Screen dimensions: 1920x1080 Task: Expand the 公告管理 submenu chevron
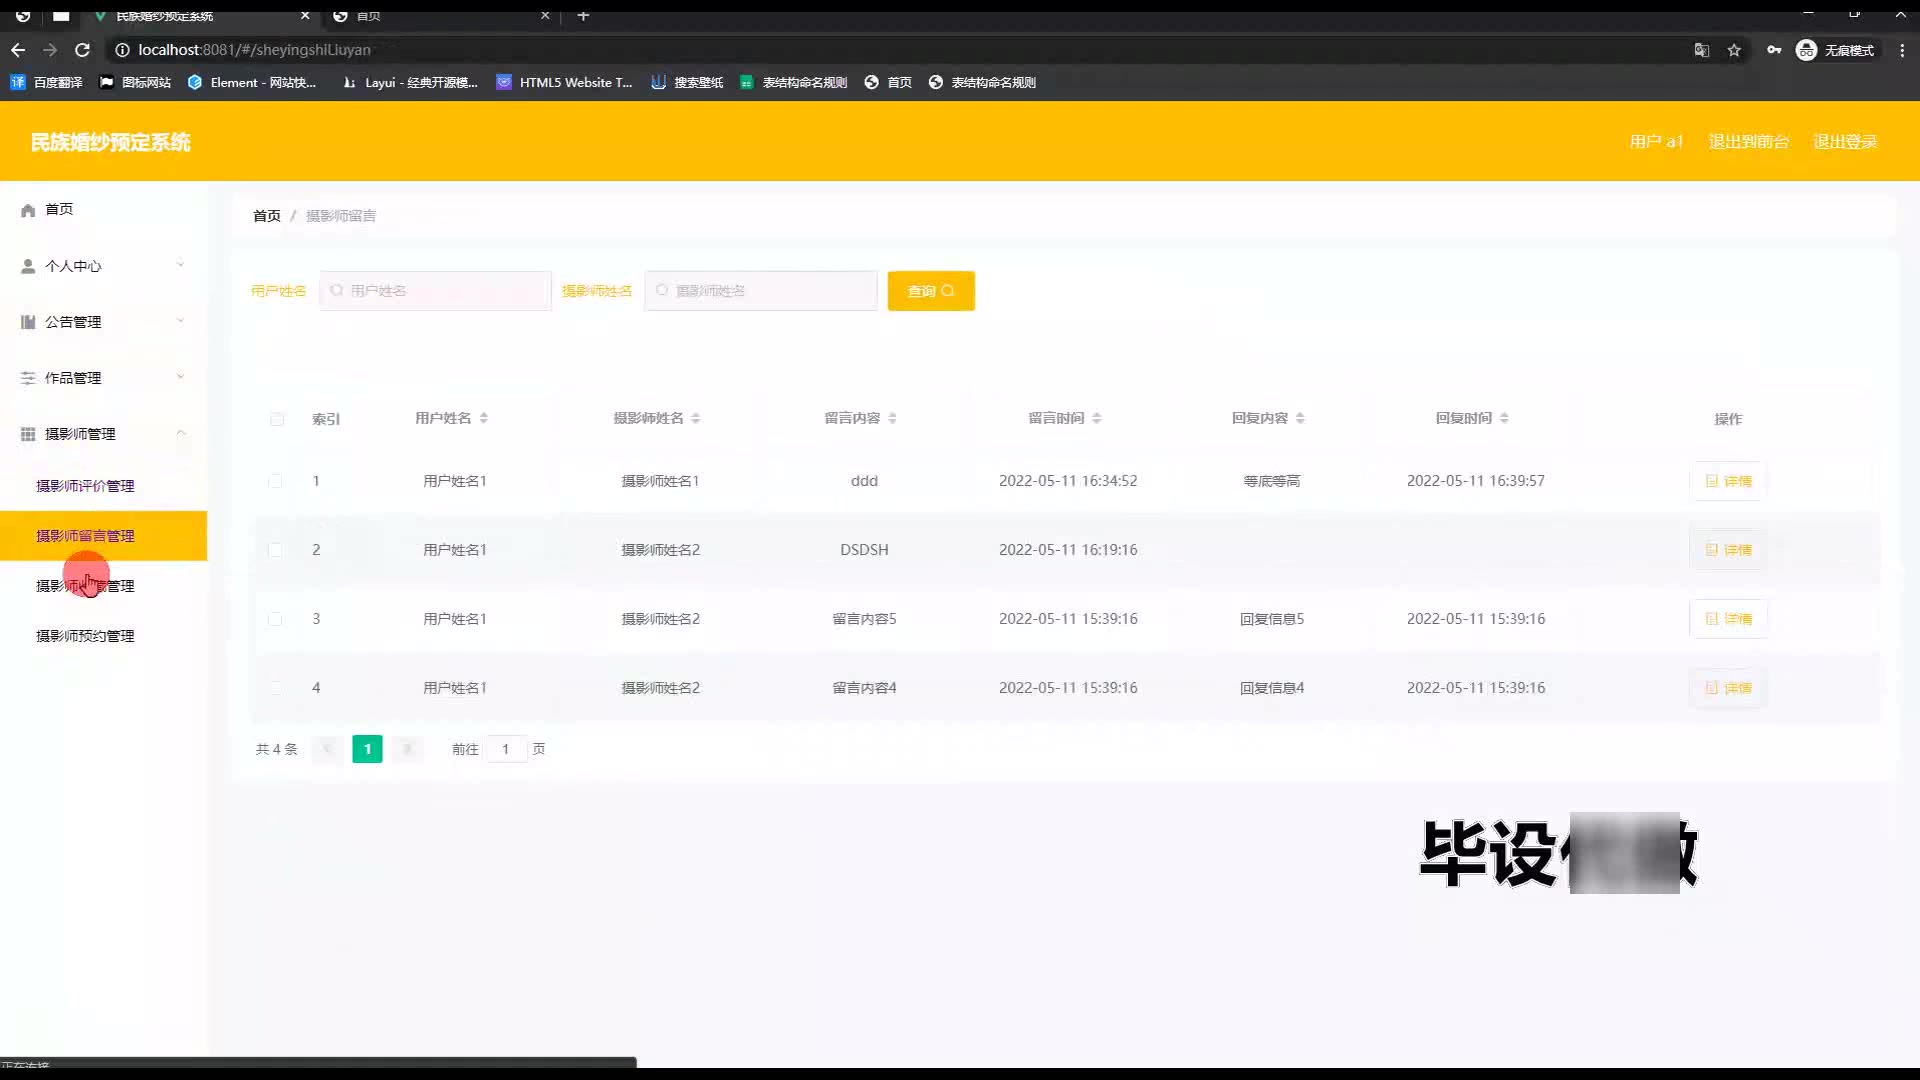[x=181, y=321]
